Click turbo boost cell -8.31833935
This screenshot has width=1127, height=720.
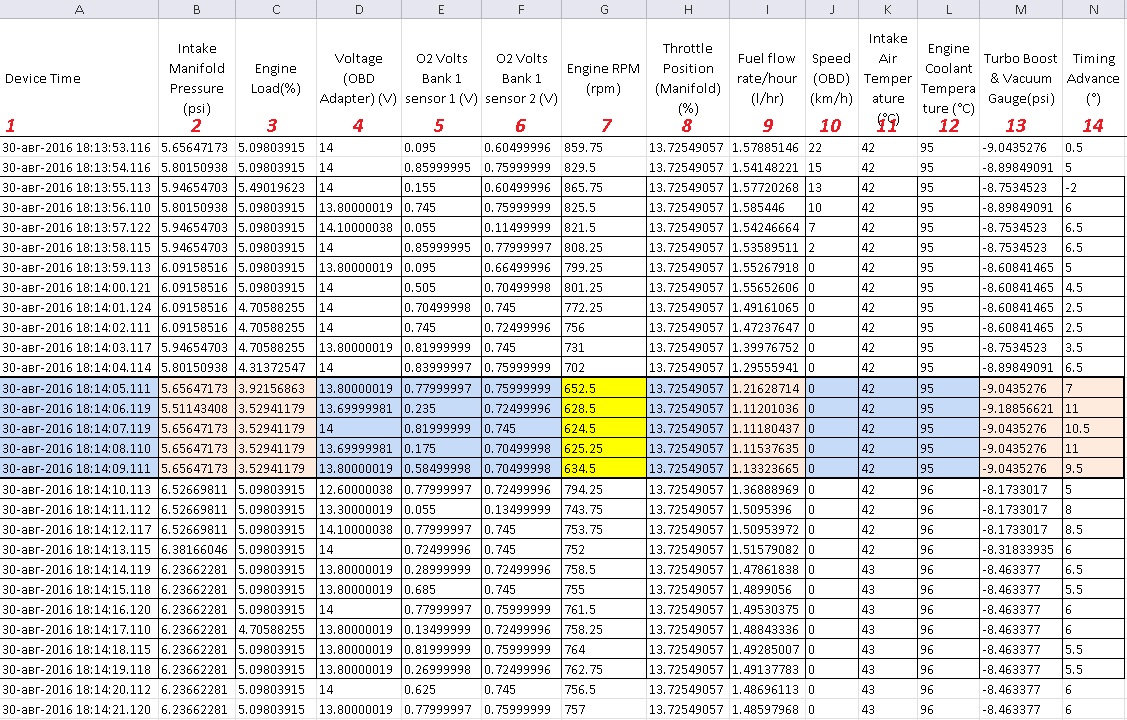1021,549
